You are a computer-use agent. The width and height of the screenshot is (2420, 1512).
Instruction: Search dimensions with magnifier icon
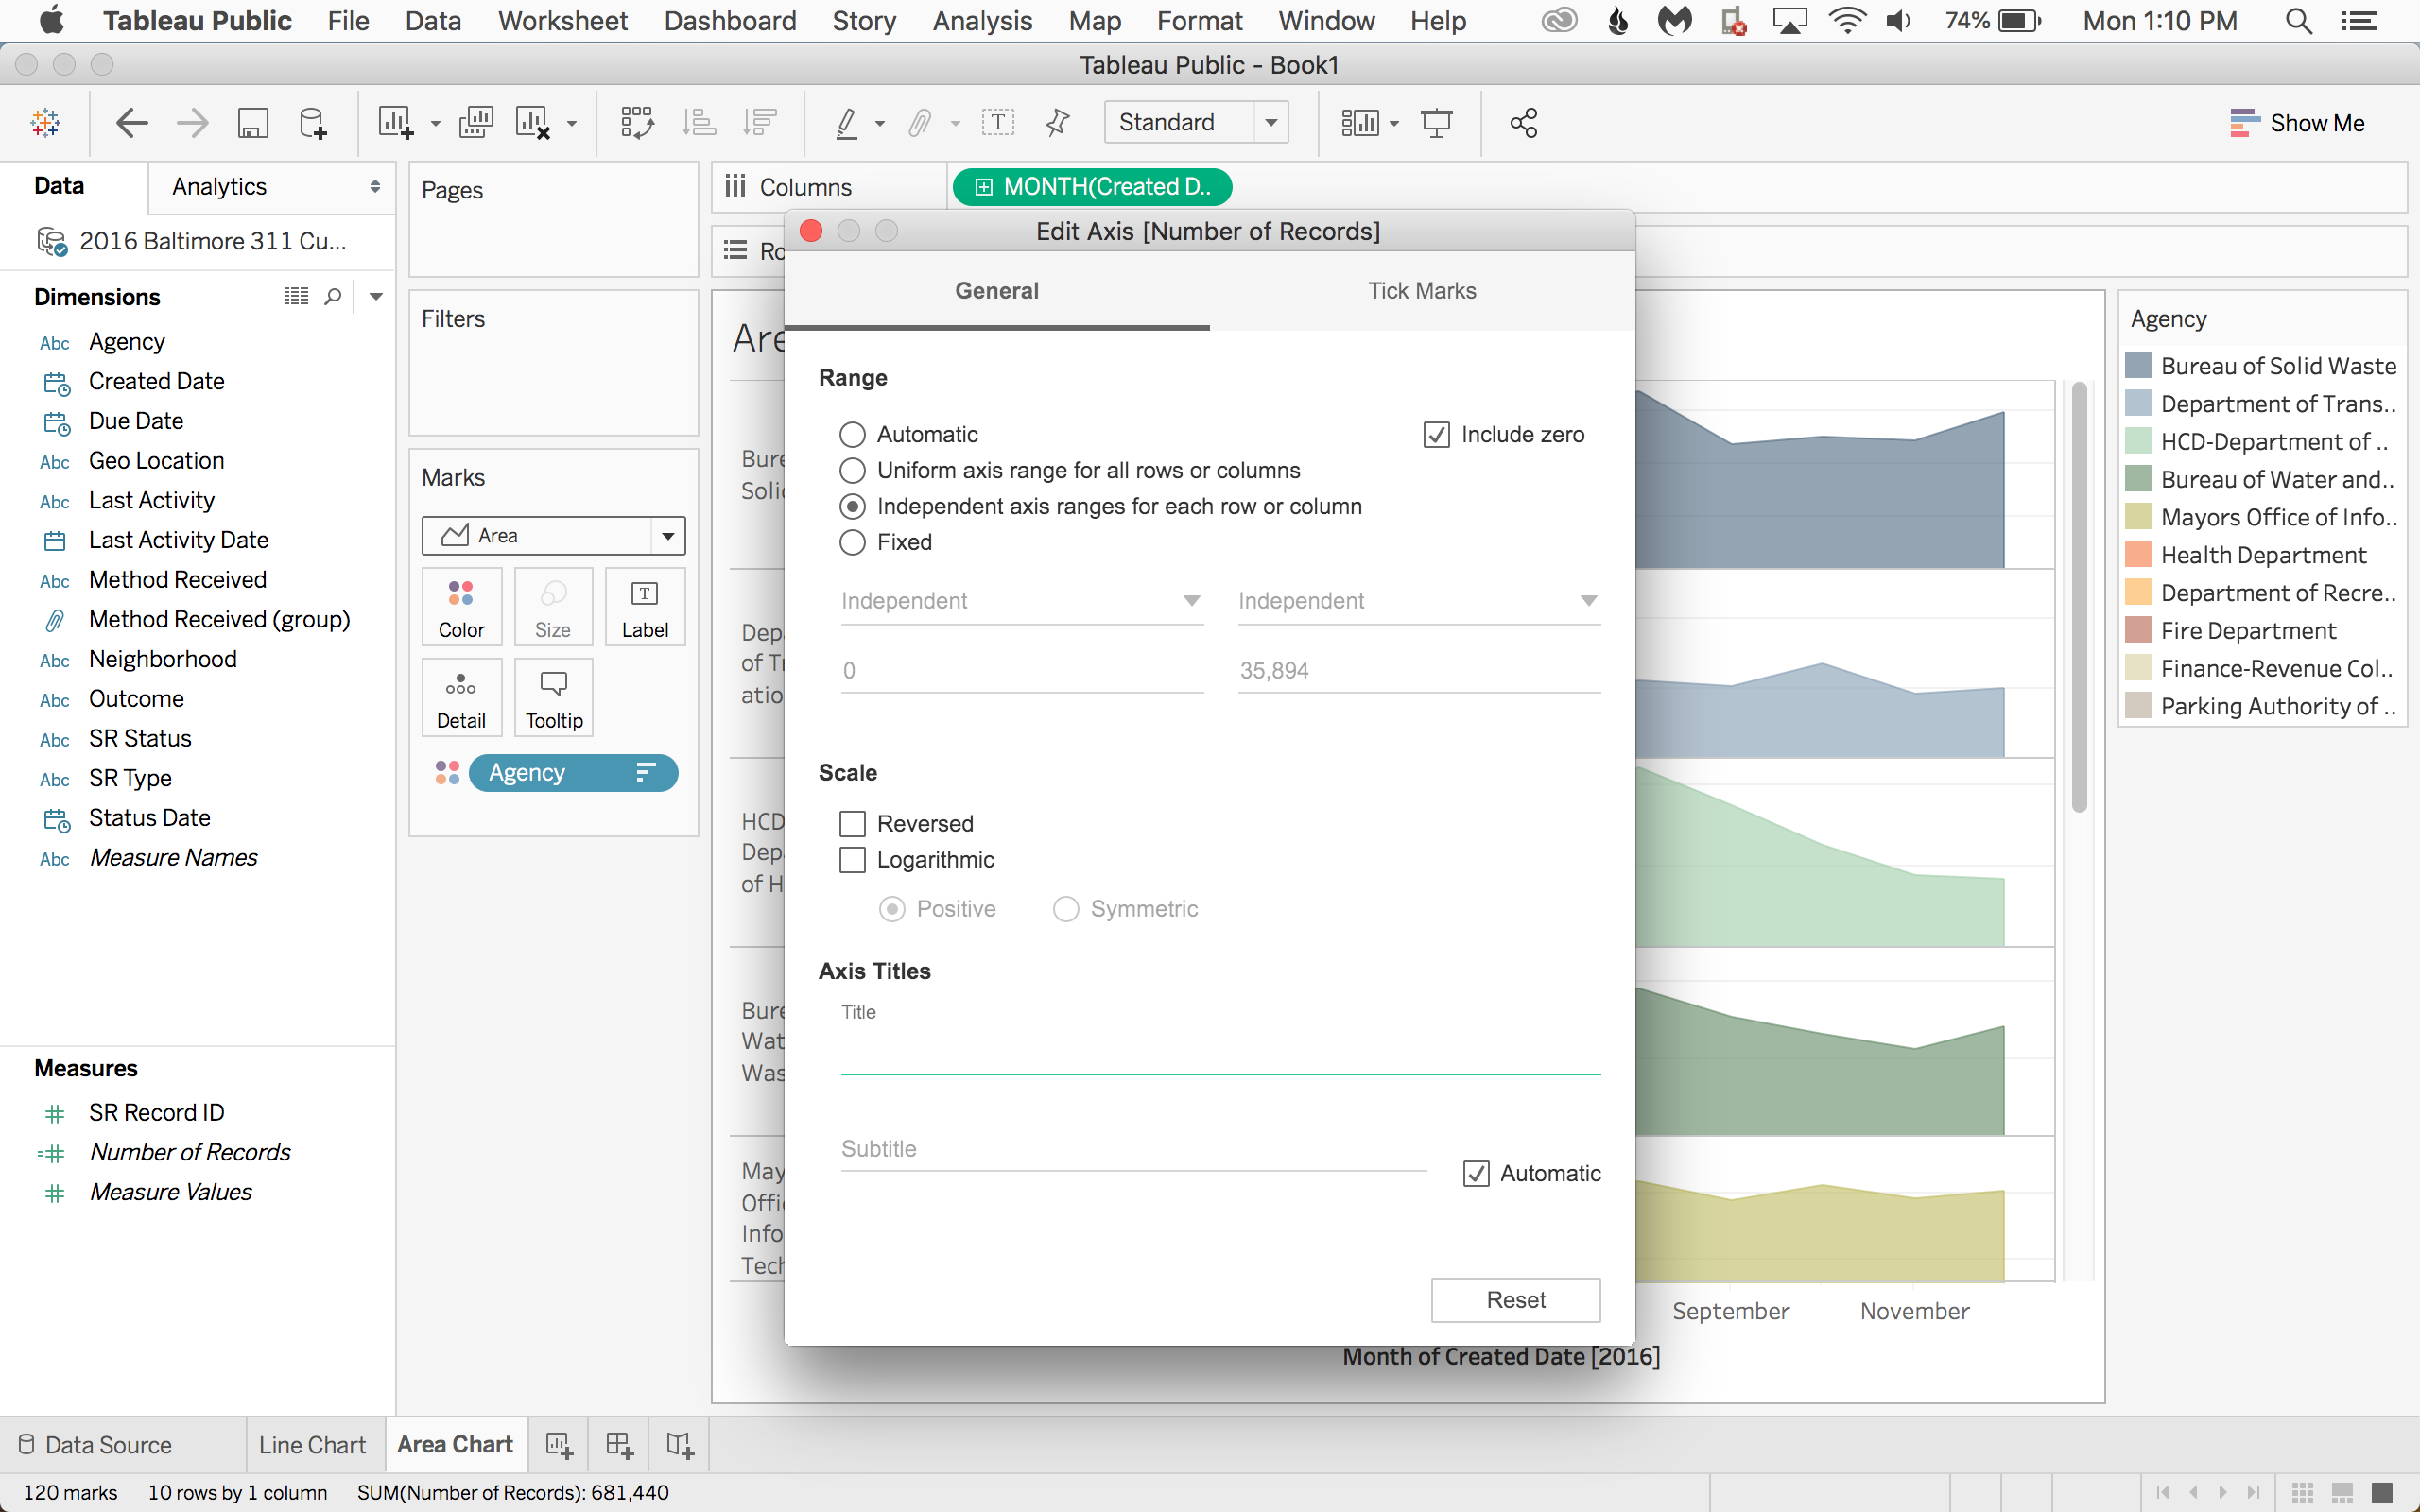pos(333,297)
